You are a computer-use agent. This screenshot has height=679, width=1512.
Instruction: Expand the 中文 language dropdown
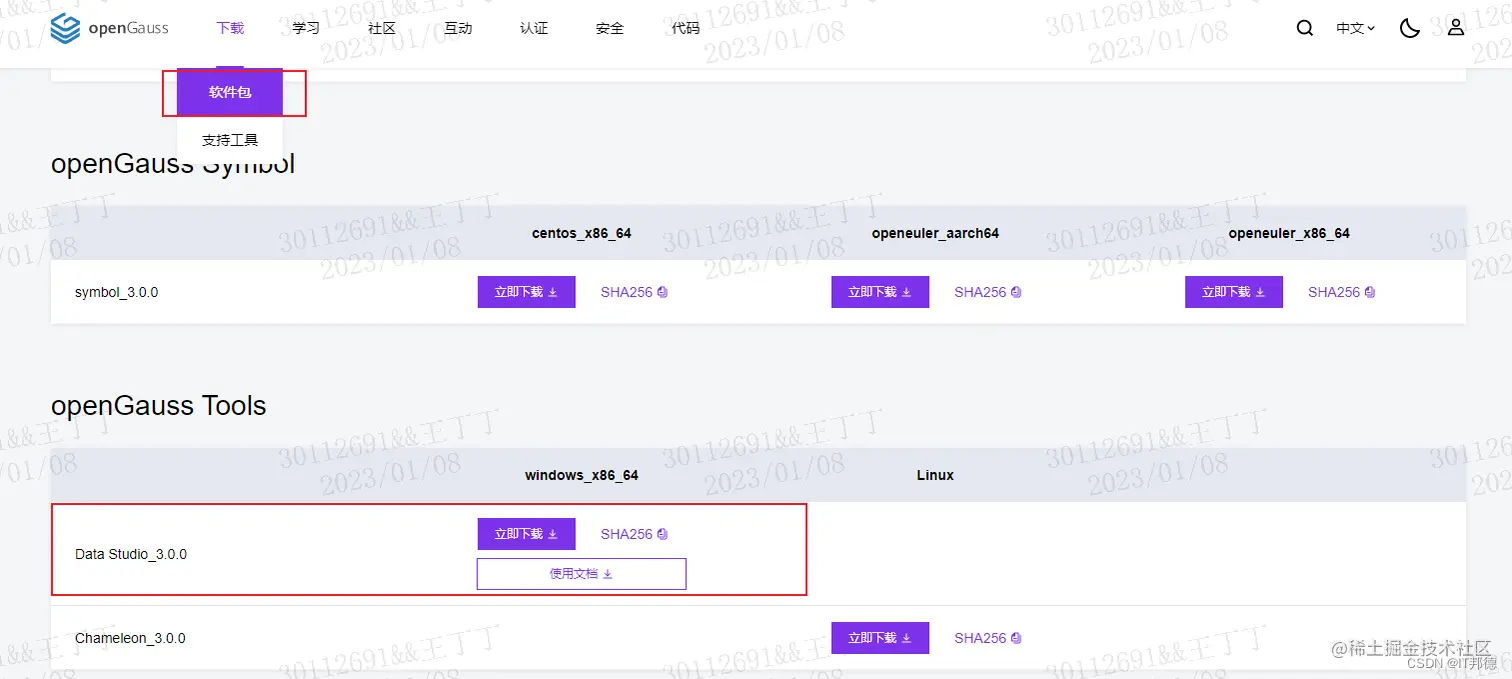tap(1355, 28)
